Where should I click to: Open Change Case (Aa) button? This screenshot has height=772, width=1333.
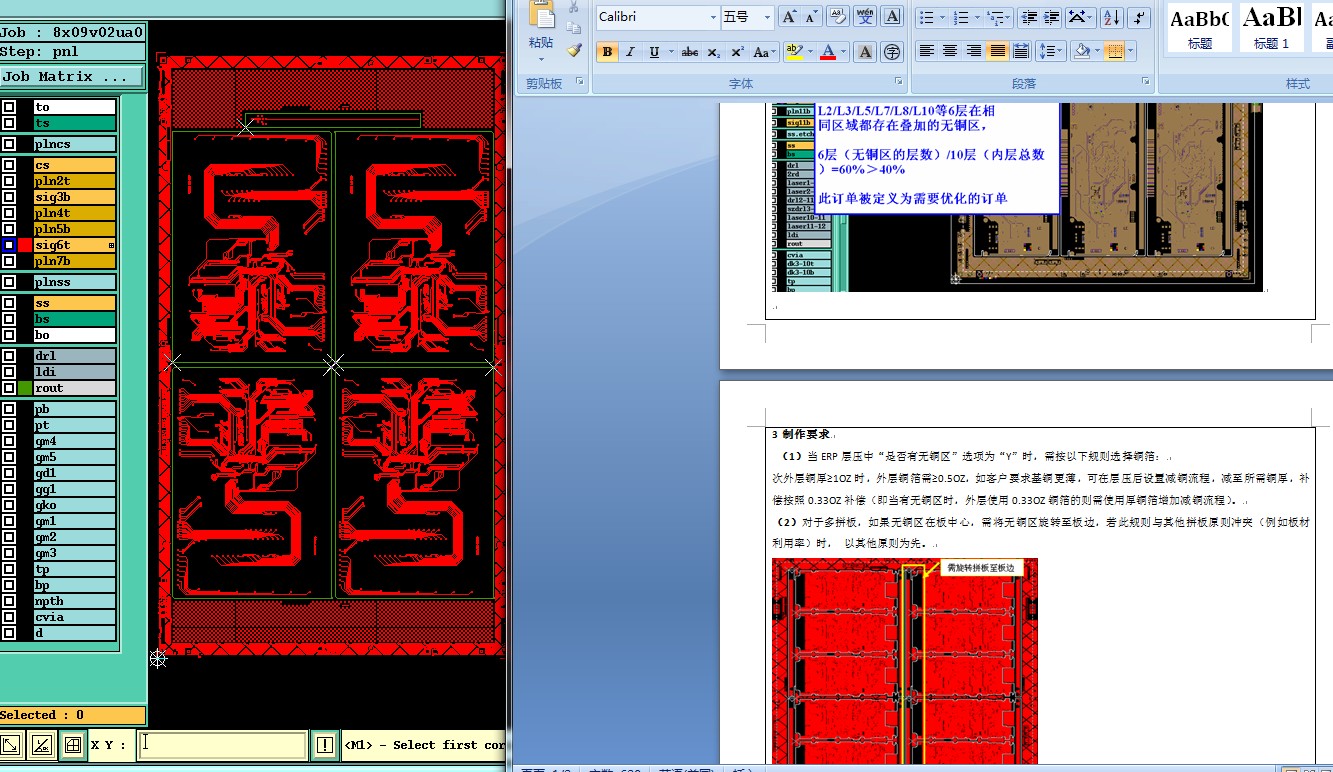[x=762, y=52]
